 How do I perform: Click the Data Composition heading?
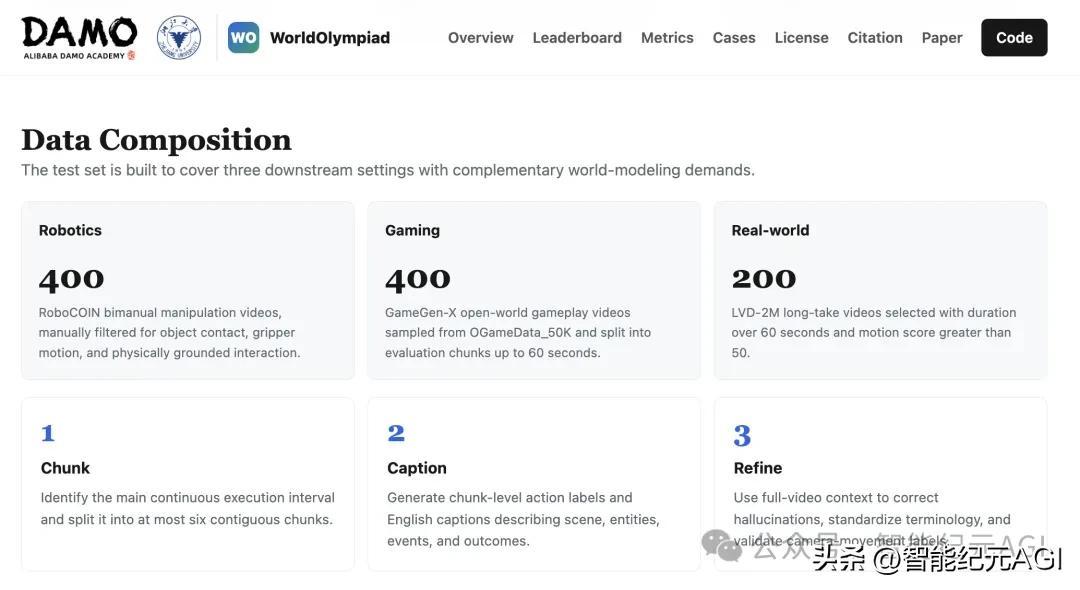[x=156, y=140]
